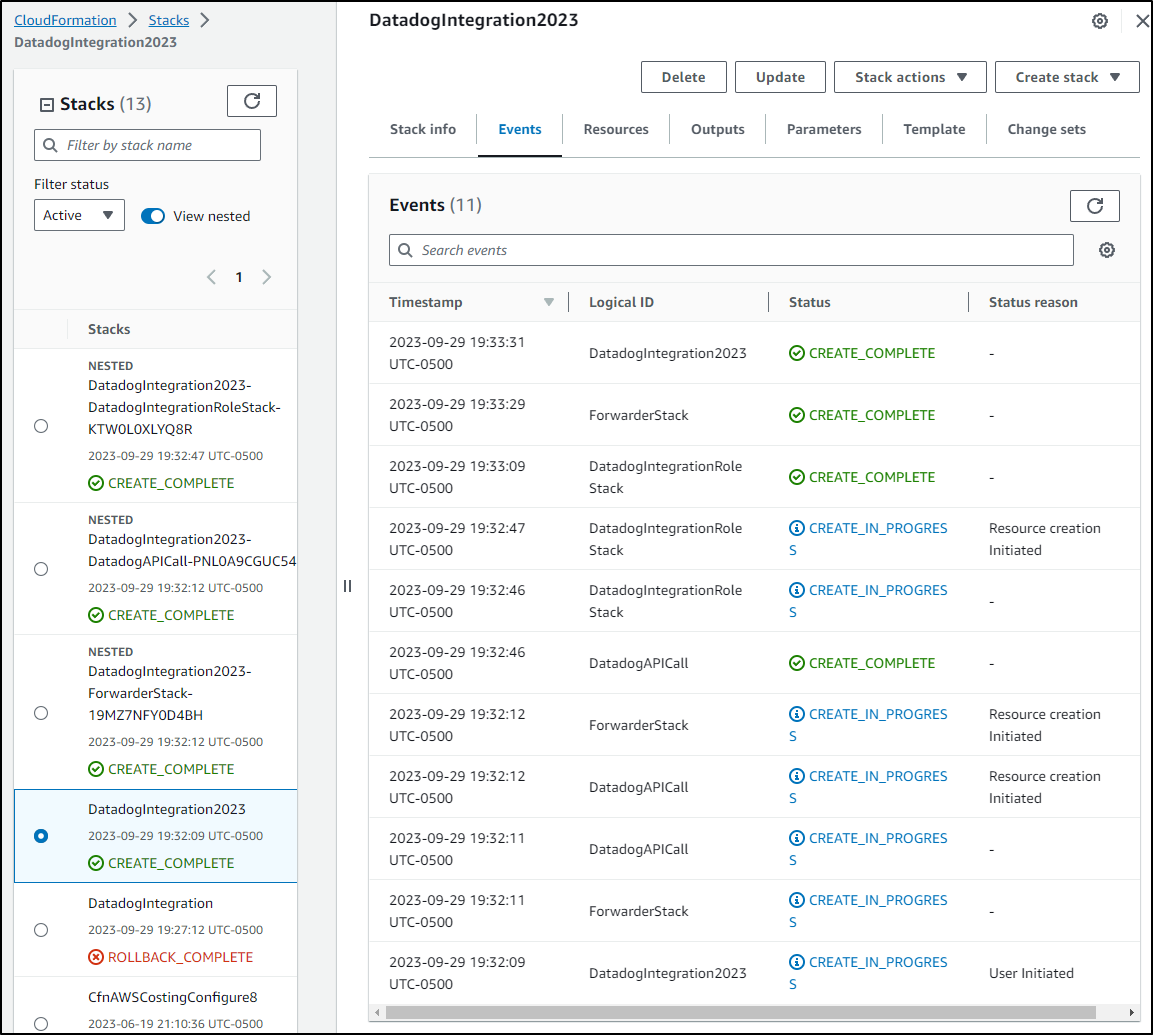Click DatadogAPICall CREATE_COMPLETE status at 19:32:46

click(863, 663)
